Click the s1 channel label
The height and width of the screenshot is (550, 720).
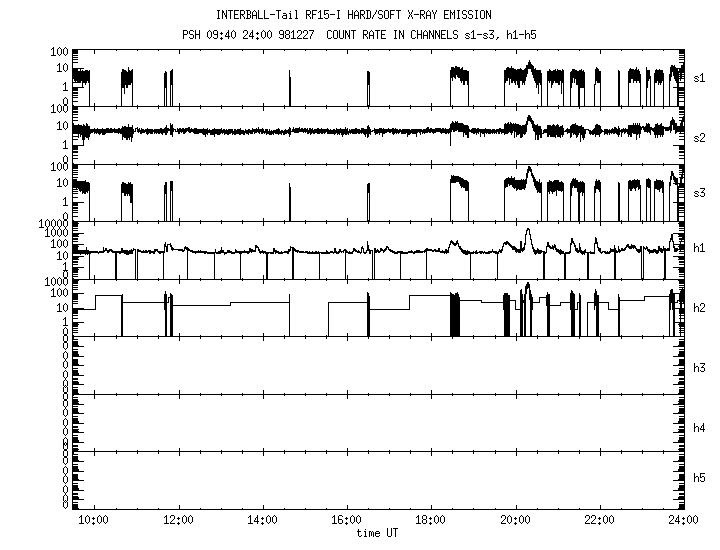(x=700, y=77)
